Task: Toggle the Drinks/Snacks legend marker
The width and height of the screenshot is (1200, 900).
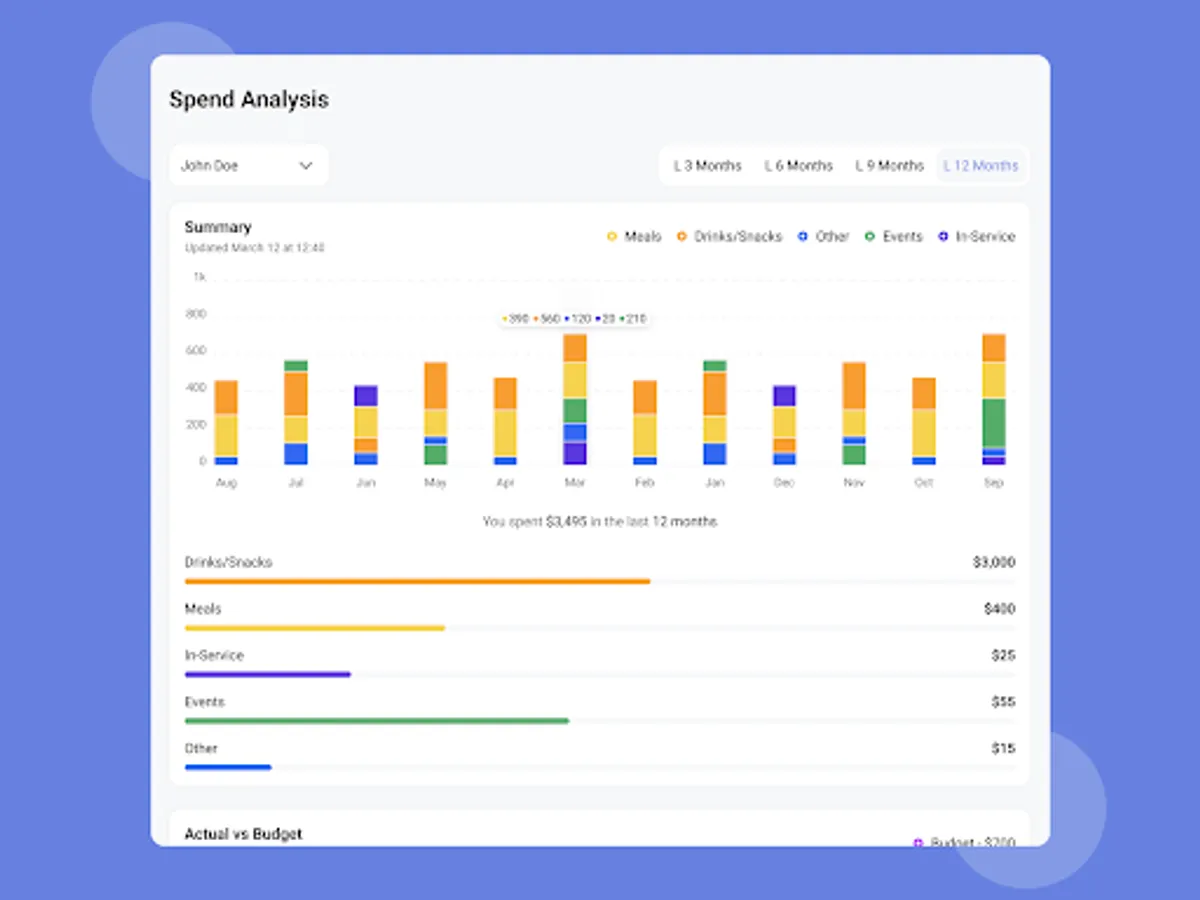Action: tap(682, 237)
